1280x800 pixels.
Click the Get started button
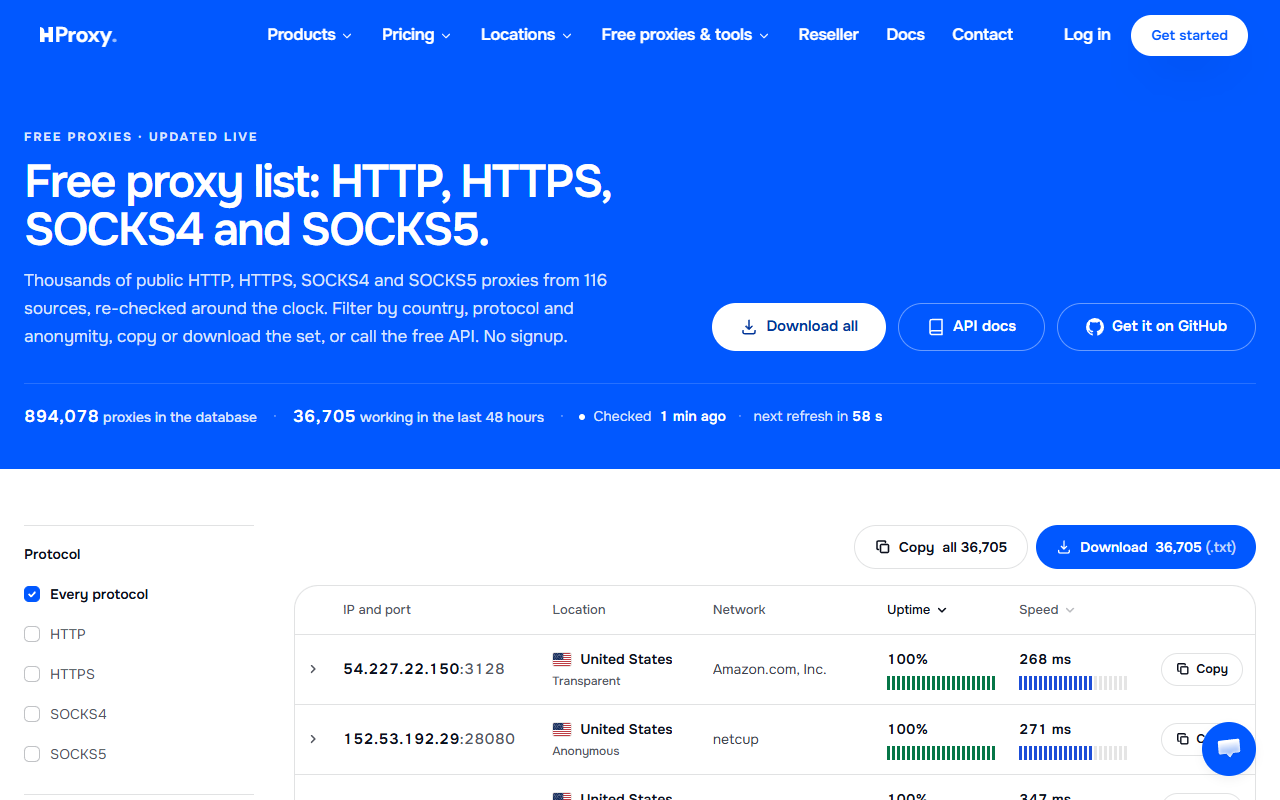(x=1189, y=35)
